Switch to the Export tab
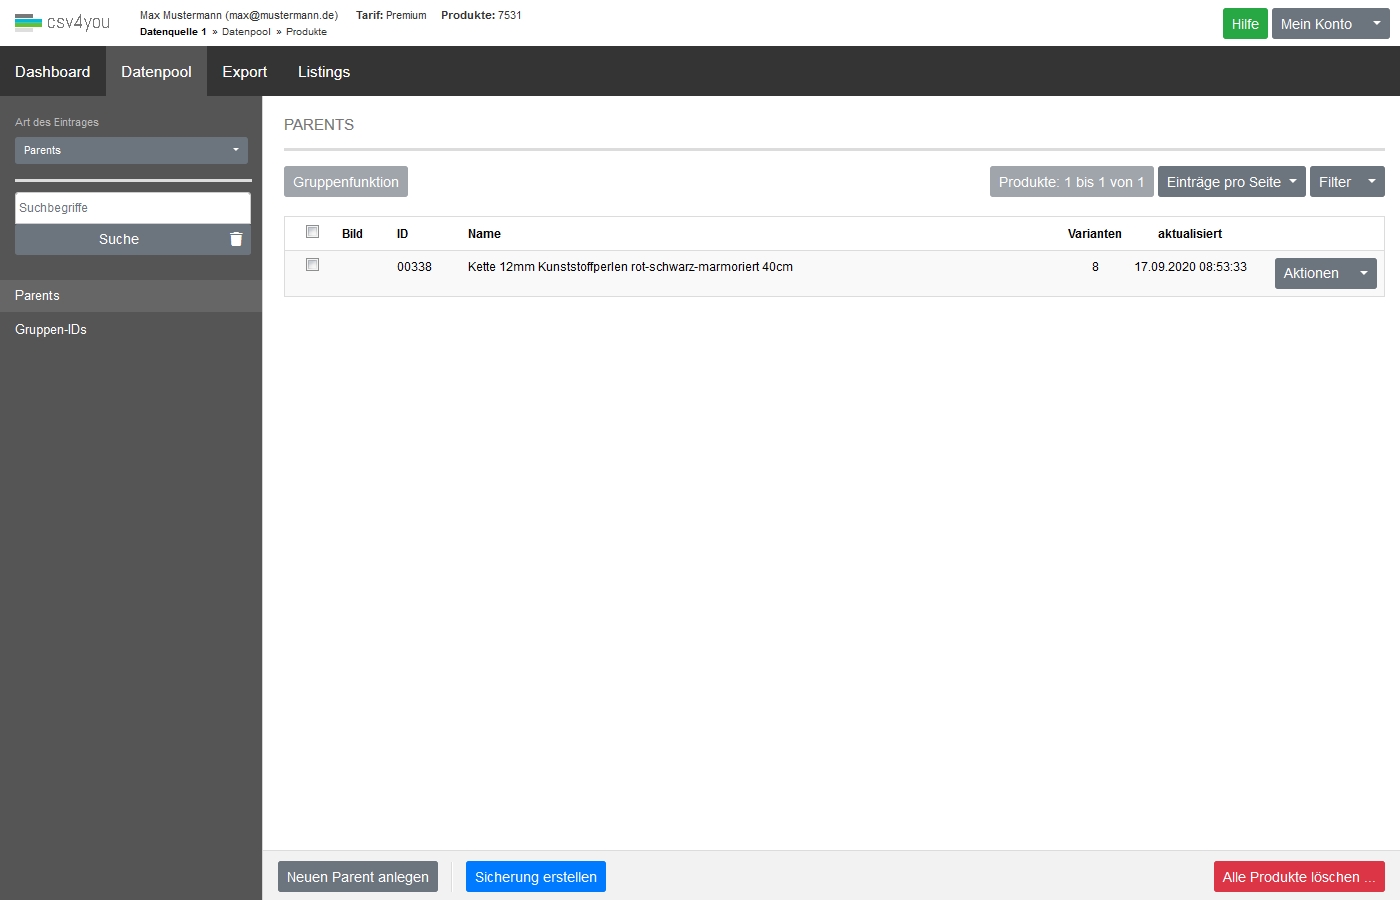This screenshot has width=1400, height=900. (x=244, y=72)
